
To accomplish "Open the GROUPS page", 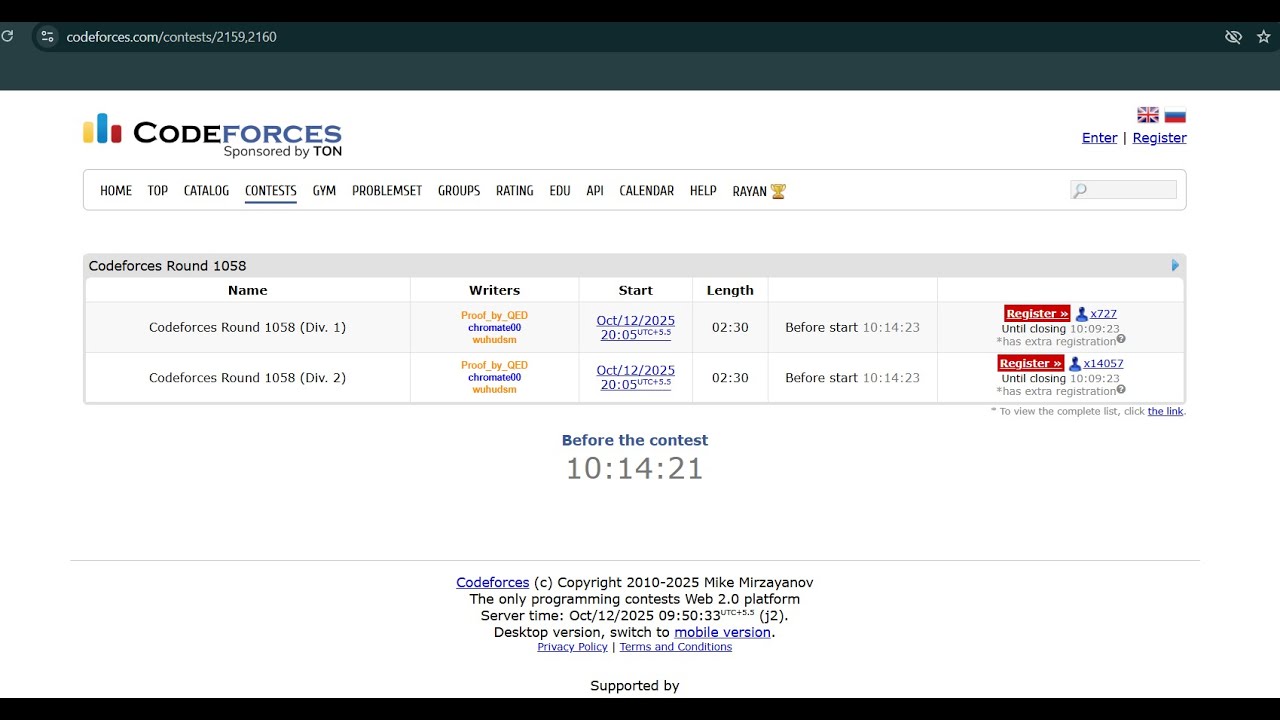I will [x=459, y=191].
